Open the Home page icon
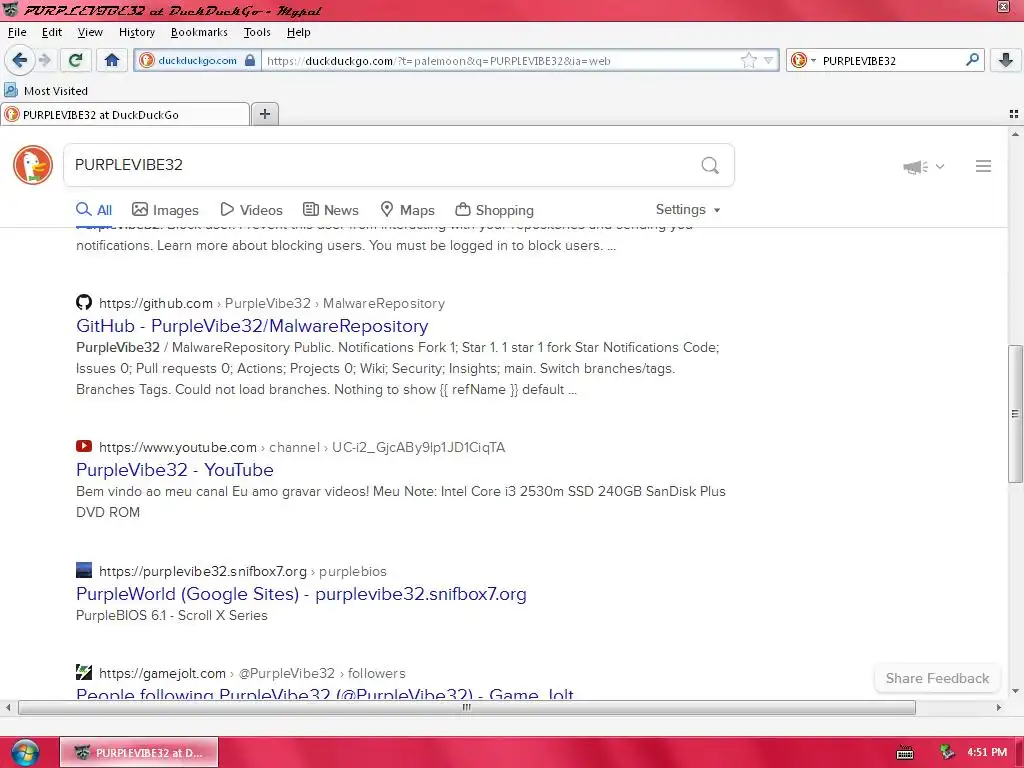Screen dimensions: 1024x768 click(112, 60)
